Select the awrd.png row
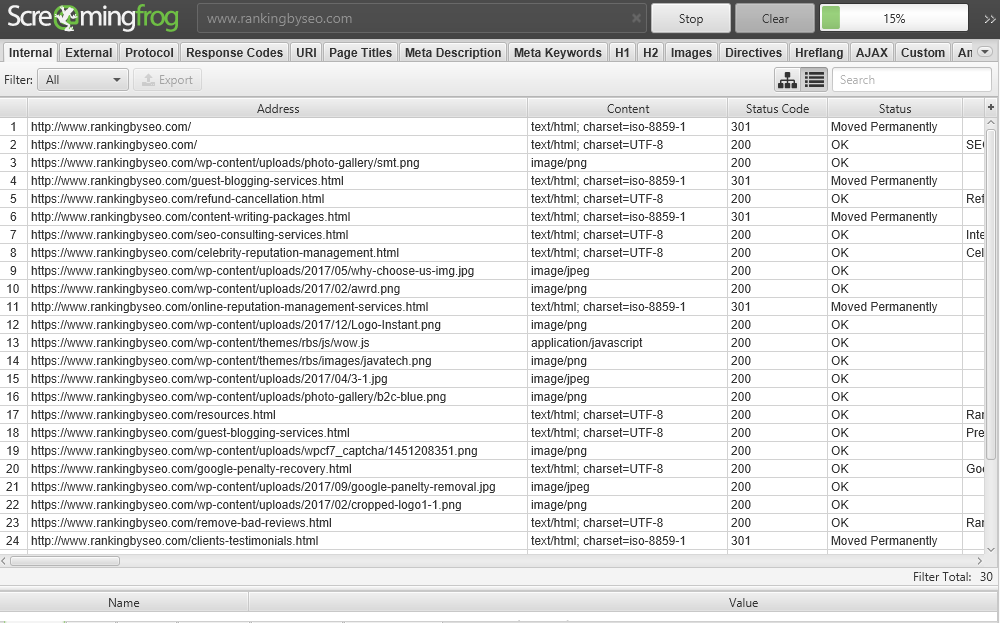The width and height of the screenshot is (1000, 623). [x=491, y=288]
